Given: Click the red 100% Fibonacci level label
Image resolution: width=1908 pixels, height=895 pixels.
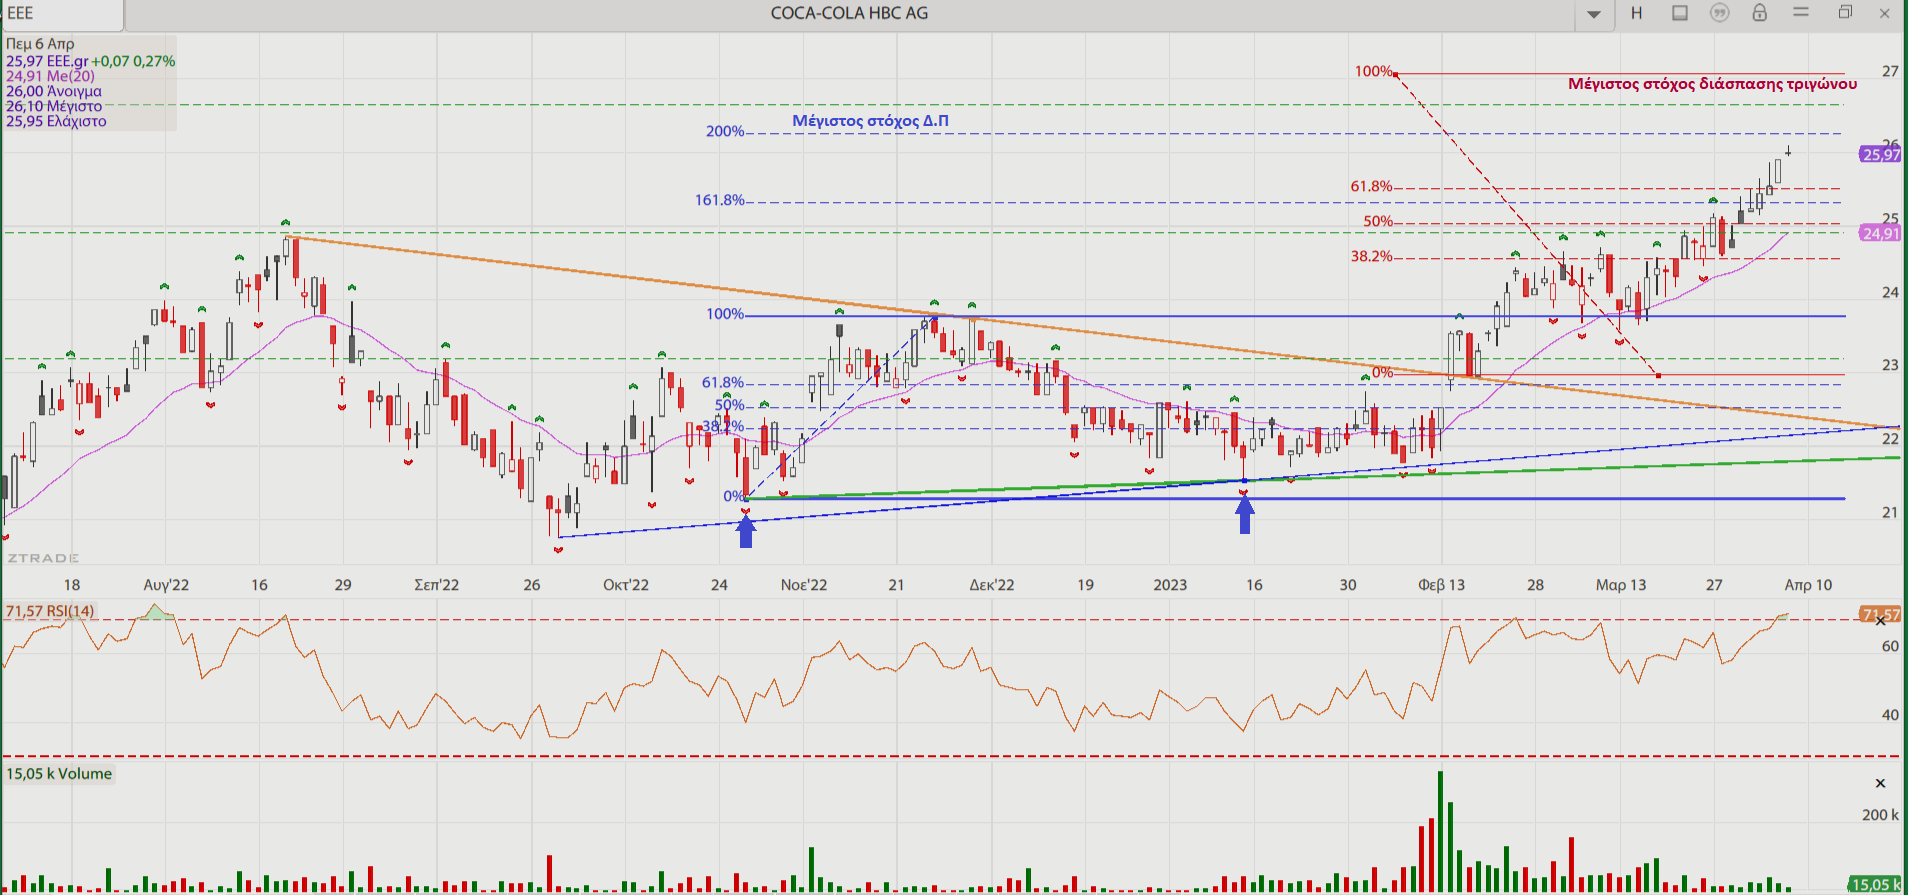Looking at the screenshot, I should coord(1373,71).
